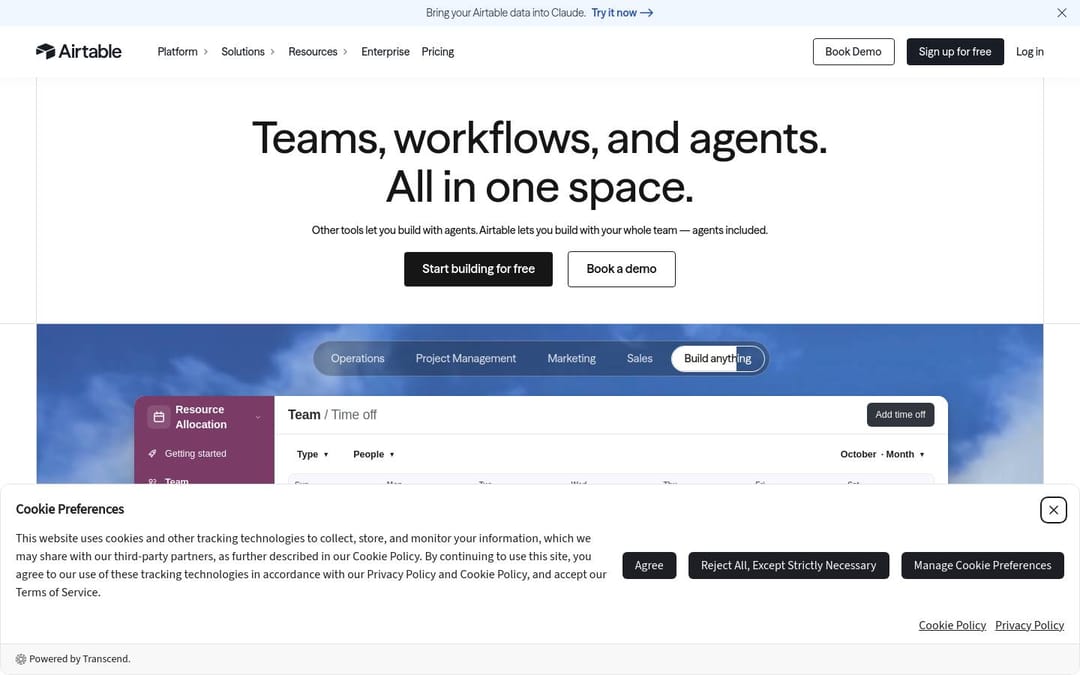Click the Add time off button
Viewport: 1080px width, 675px height.
click(x=900, y=415)
